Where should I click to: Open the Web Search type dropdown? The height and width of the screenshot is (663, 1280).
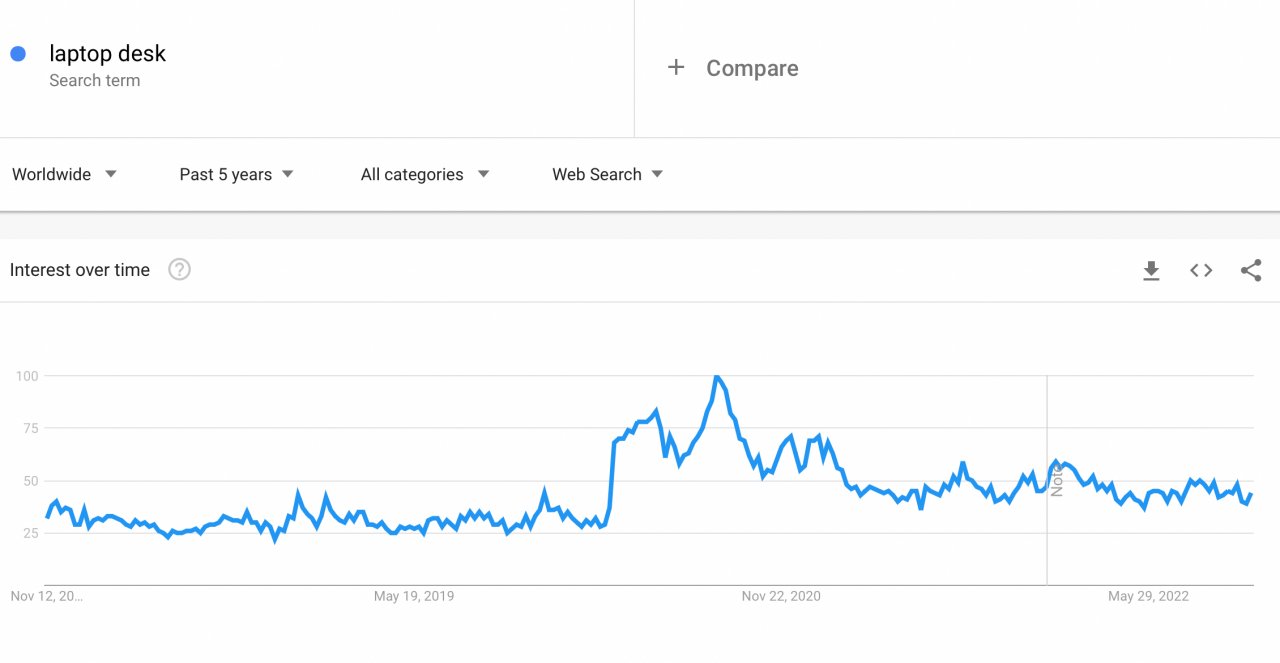pos(596,174)
